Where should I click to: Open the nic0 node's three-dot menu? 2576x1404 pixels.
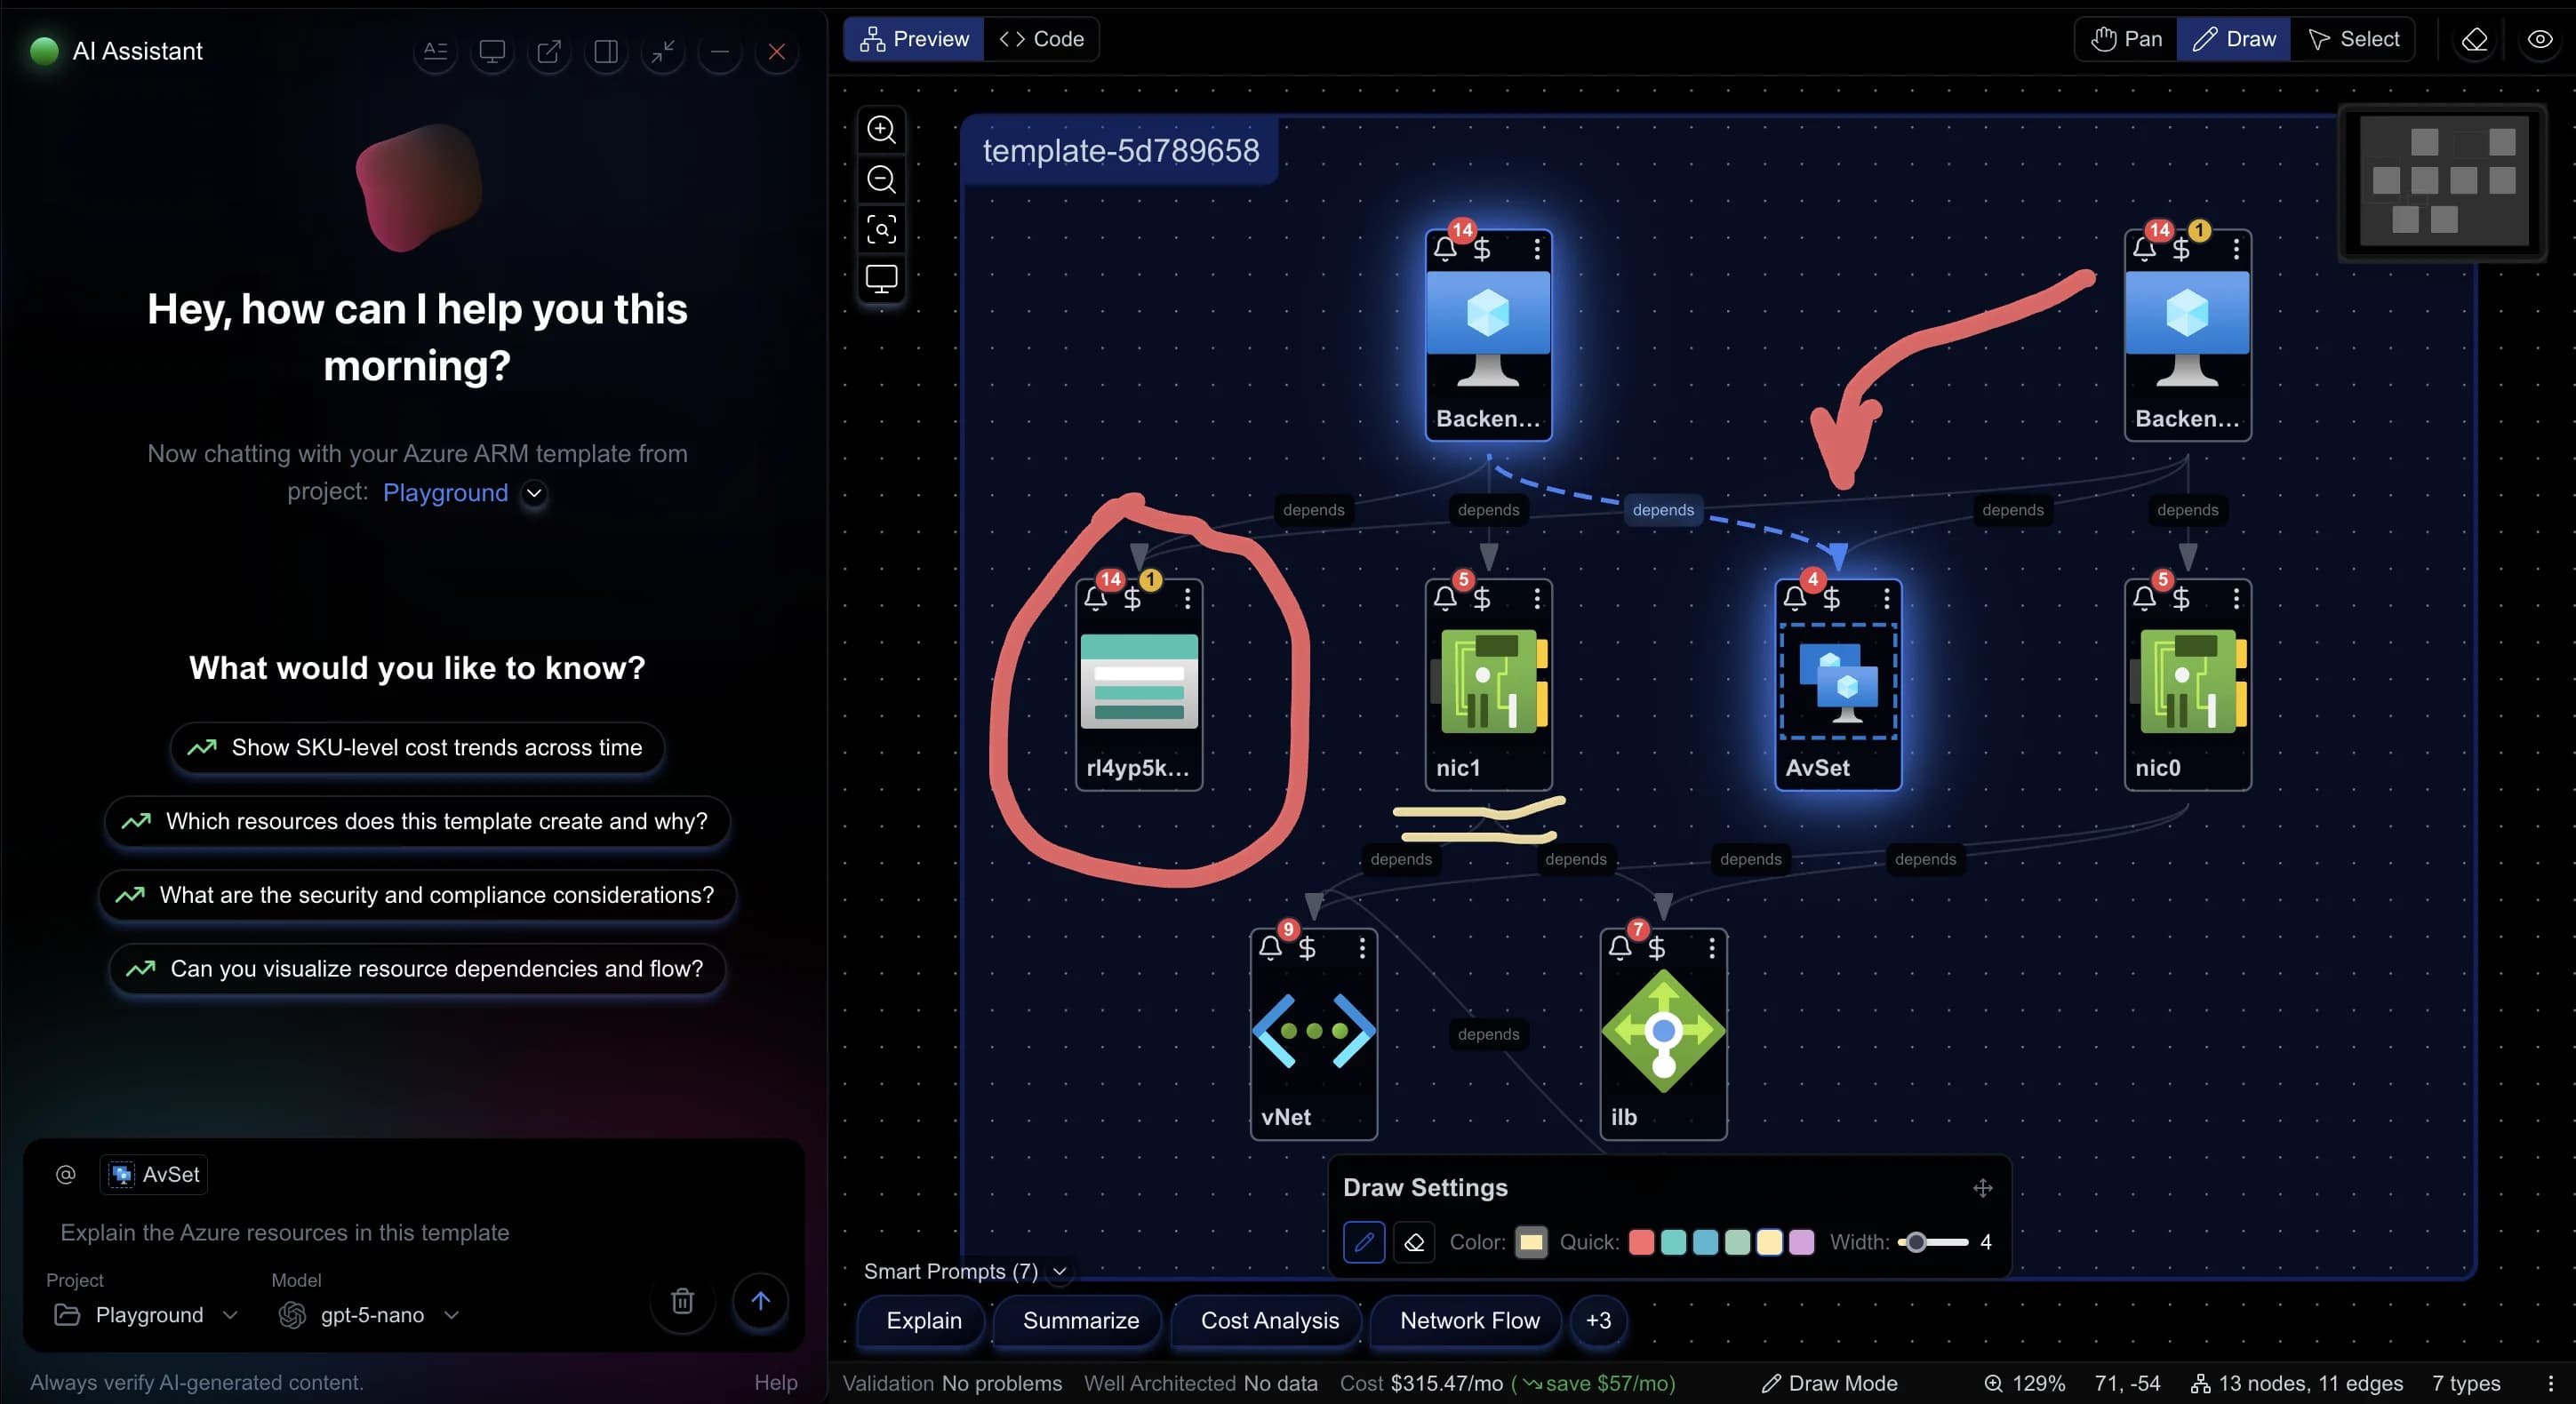2237,598
